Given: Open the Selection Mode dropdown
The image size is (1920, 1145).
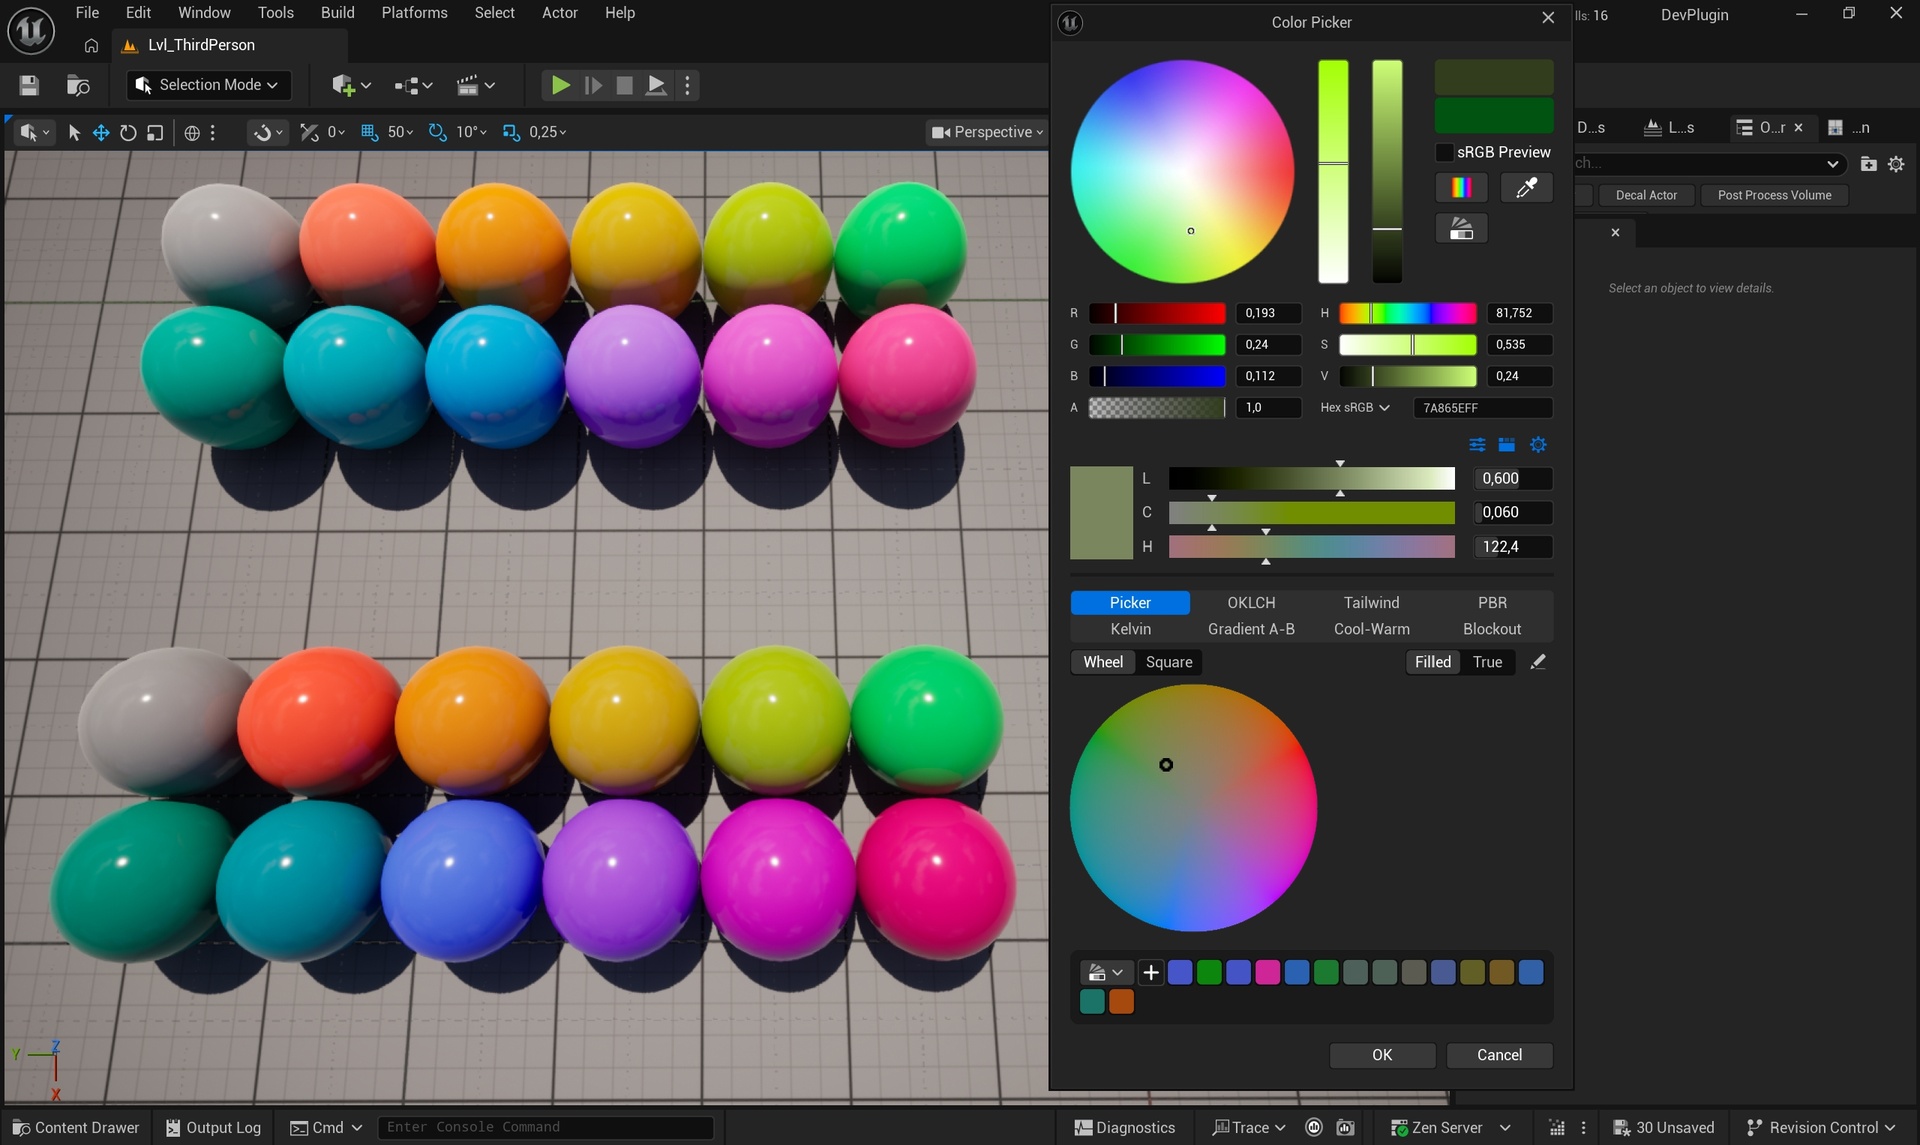Looking at the screenshot, I should coord(209,85).
